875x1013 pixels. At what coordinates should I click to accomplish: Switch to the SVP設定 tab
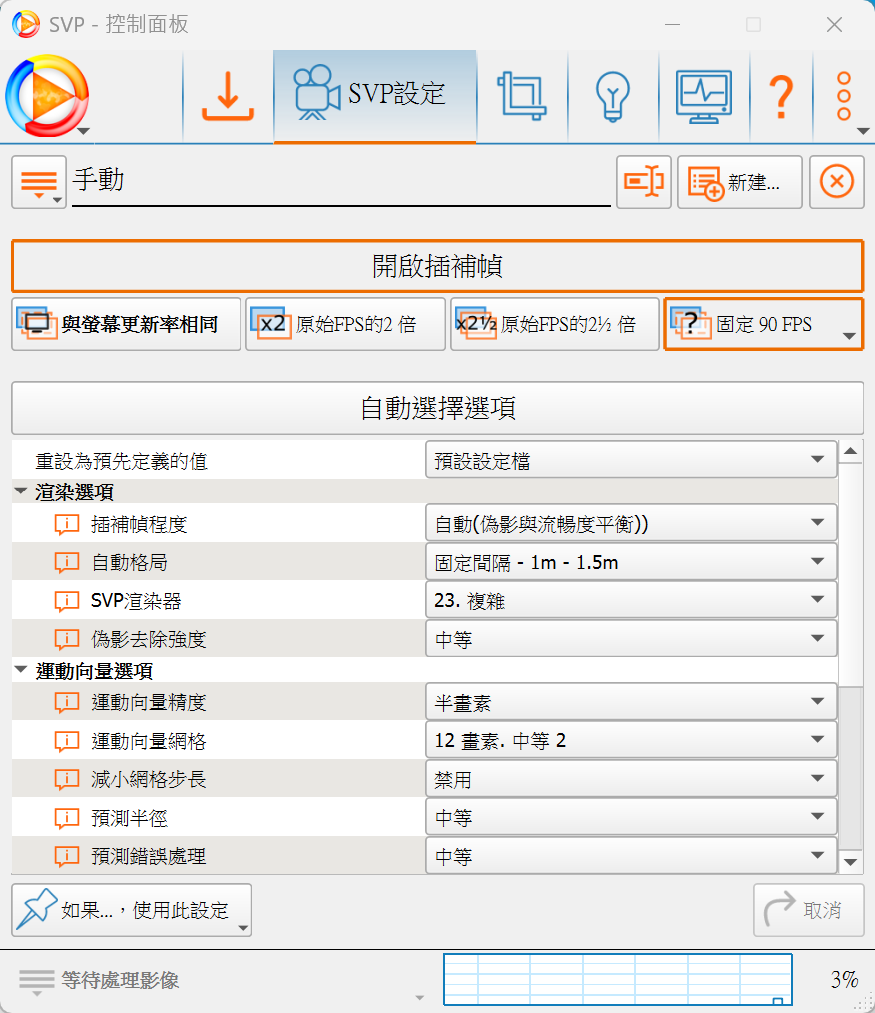(375, 96)
